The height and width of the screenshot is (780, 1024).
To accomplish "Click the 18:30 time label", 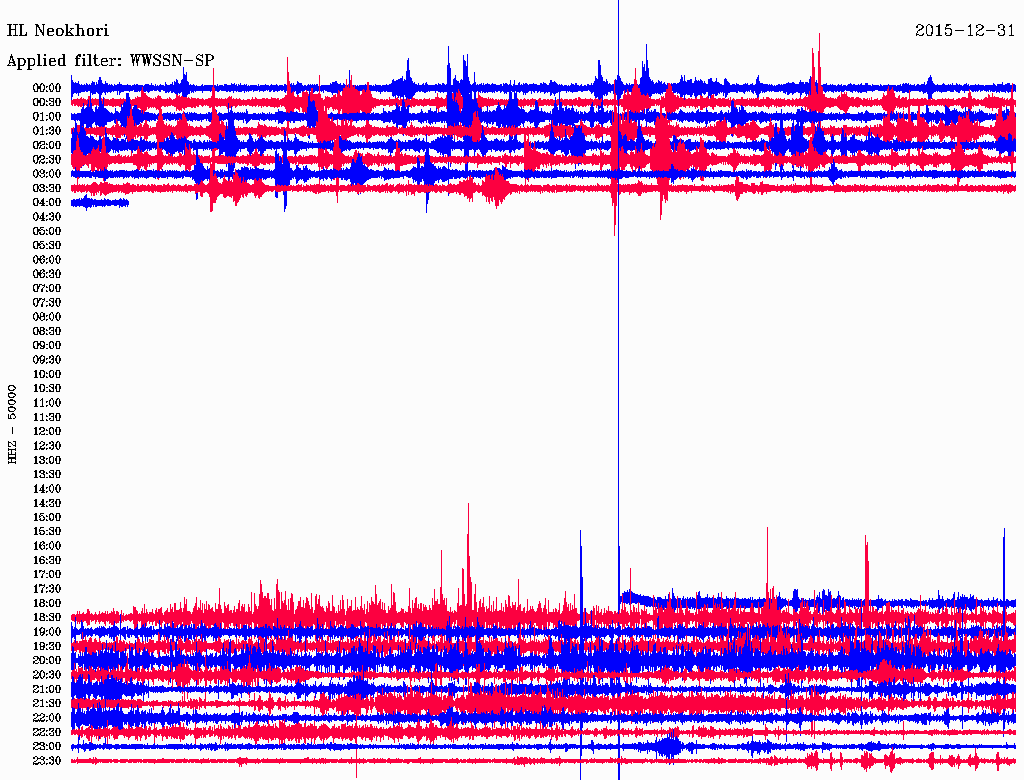I will 47,617.
